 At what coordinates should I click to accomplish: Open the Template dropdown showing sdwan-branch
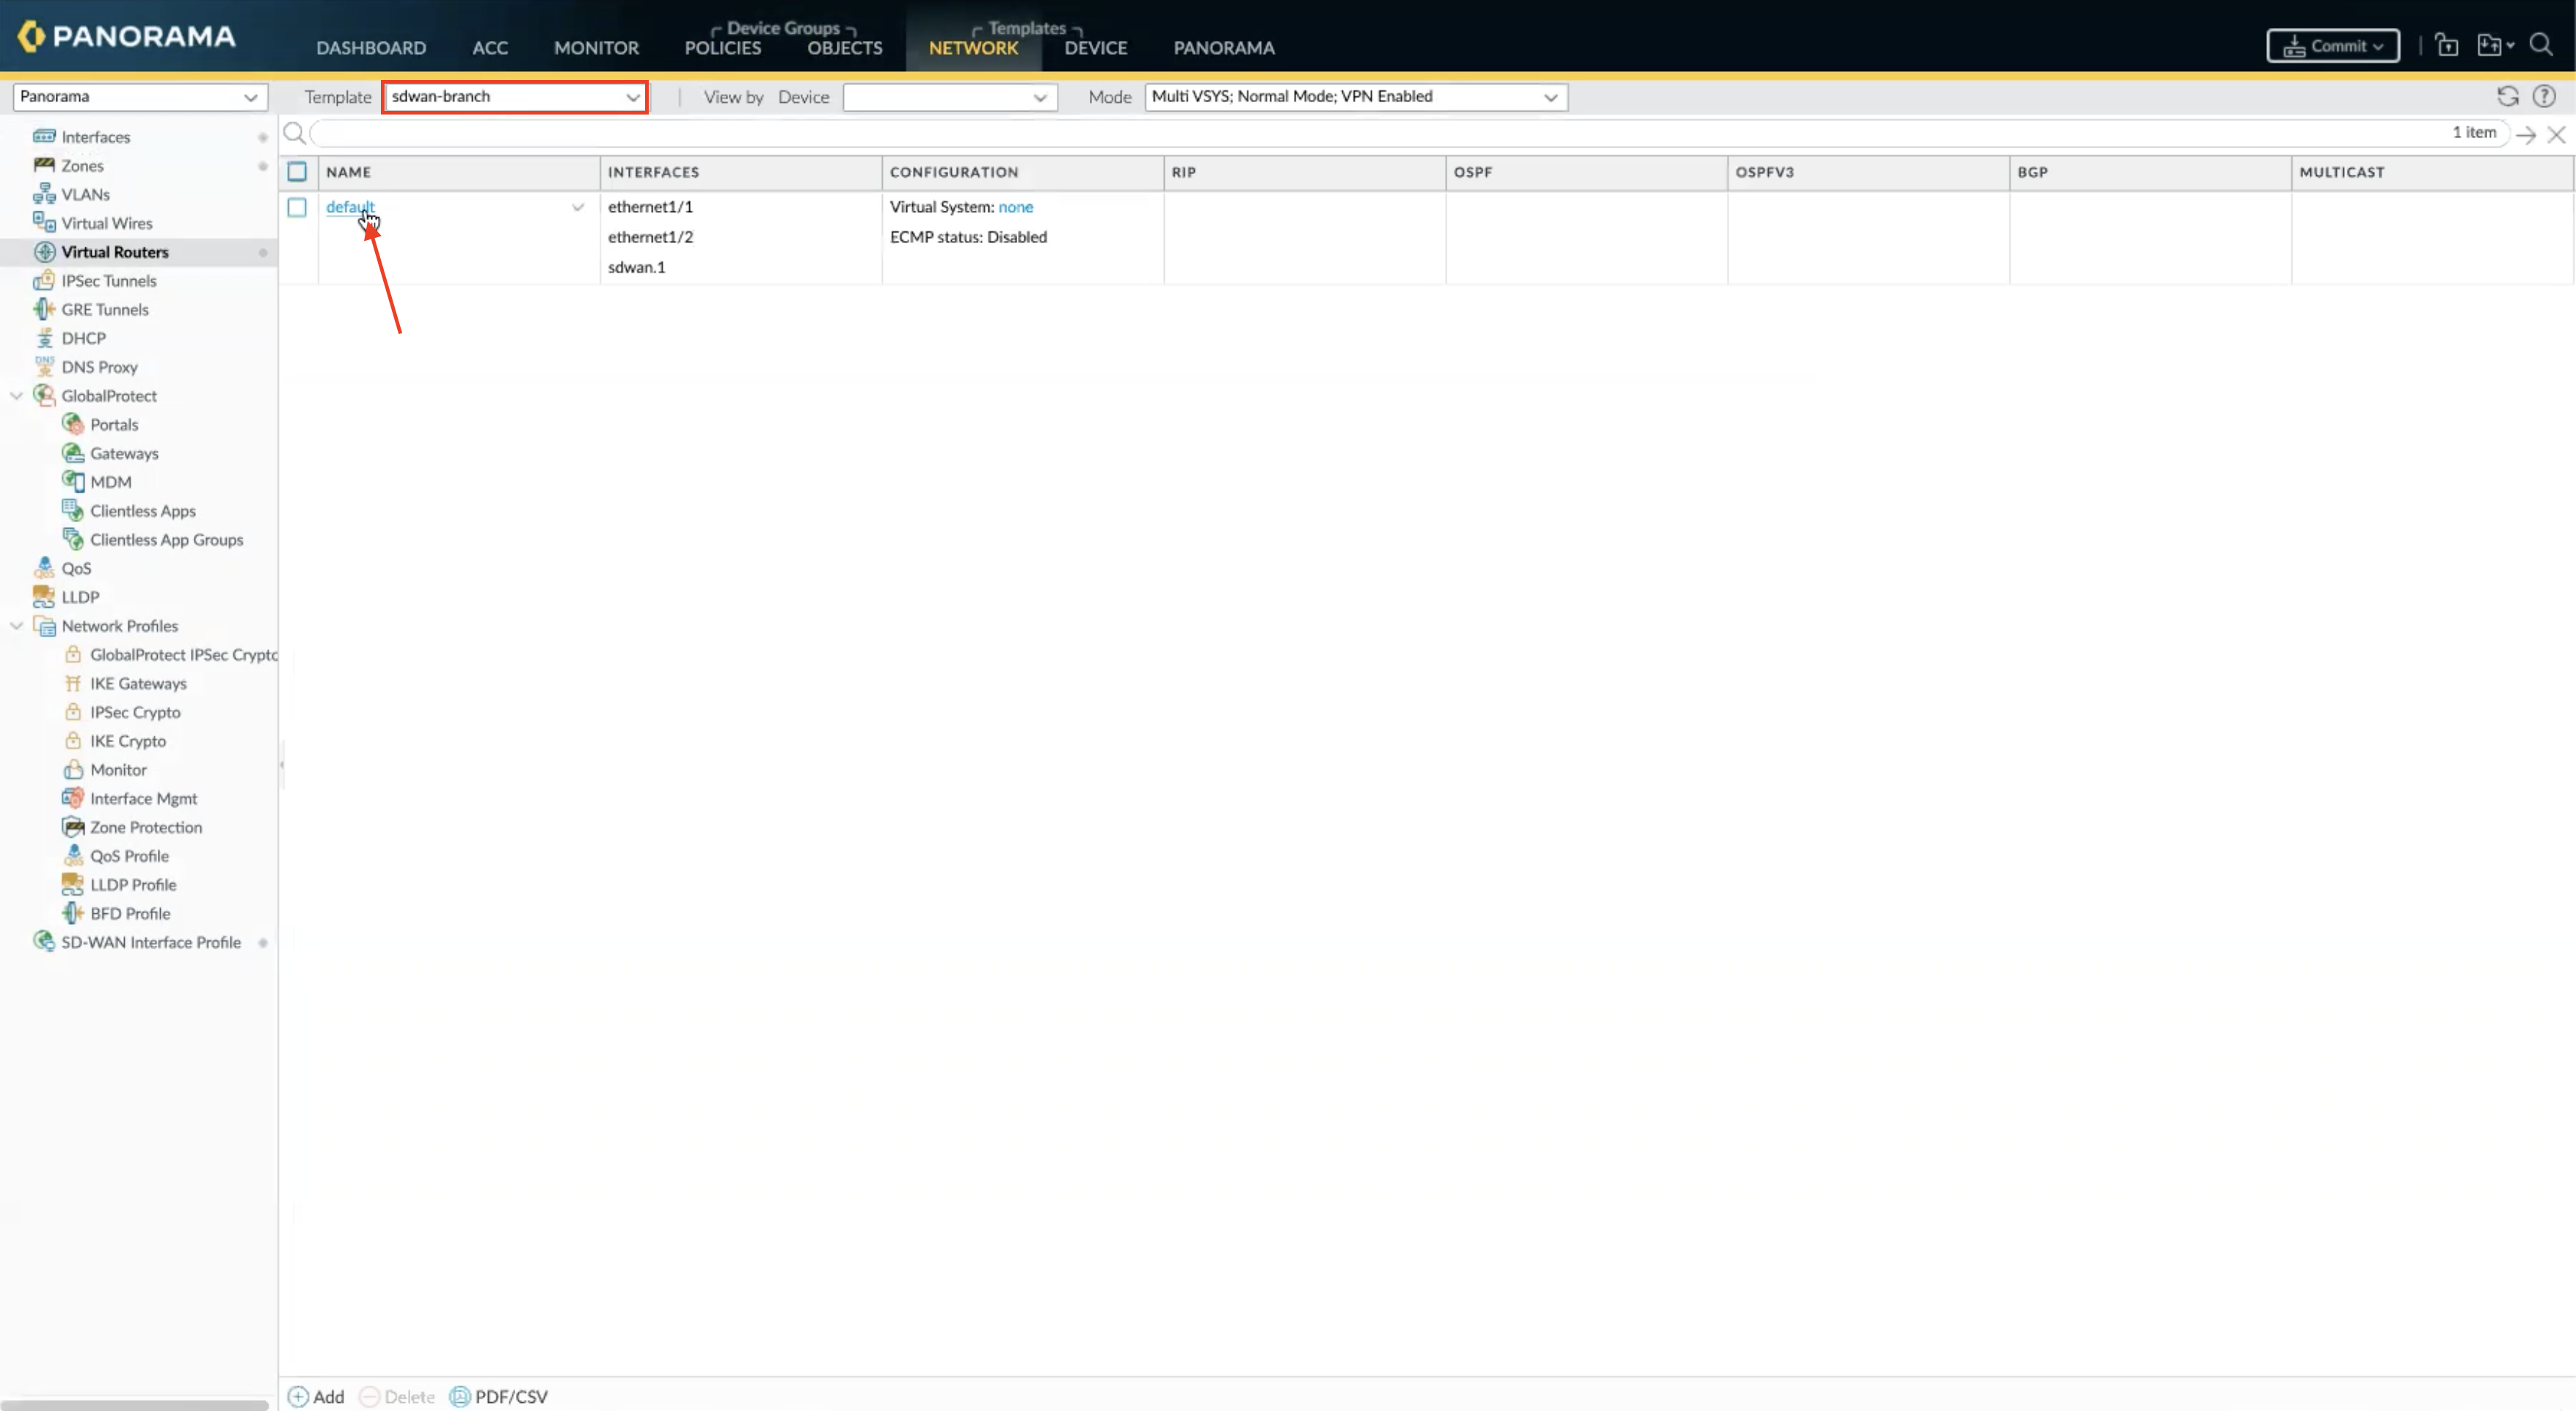[x=632, y=97]
